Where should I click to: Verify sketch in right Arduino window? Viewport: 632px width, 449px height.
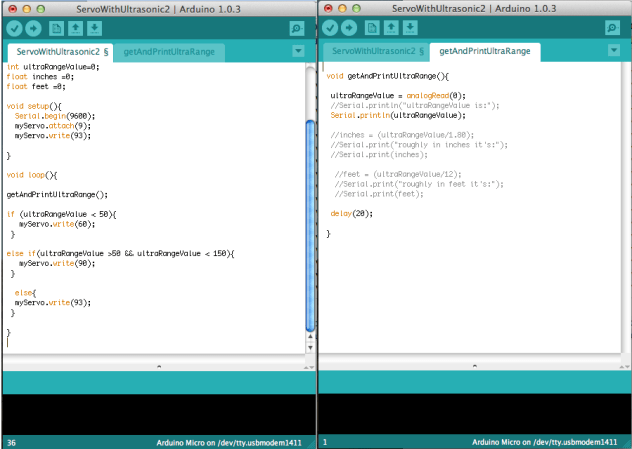330,28
